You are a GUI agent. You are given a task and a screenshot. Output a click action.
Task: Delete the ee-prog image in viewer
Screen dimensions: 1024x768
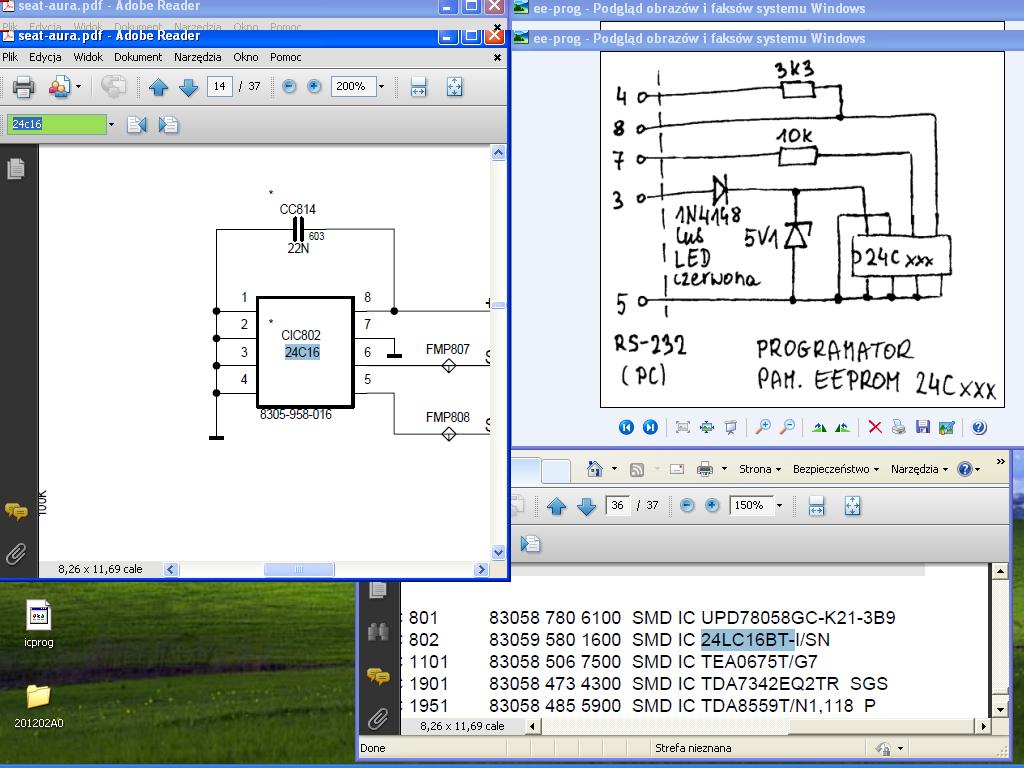[875, 427]
